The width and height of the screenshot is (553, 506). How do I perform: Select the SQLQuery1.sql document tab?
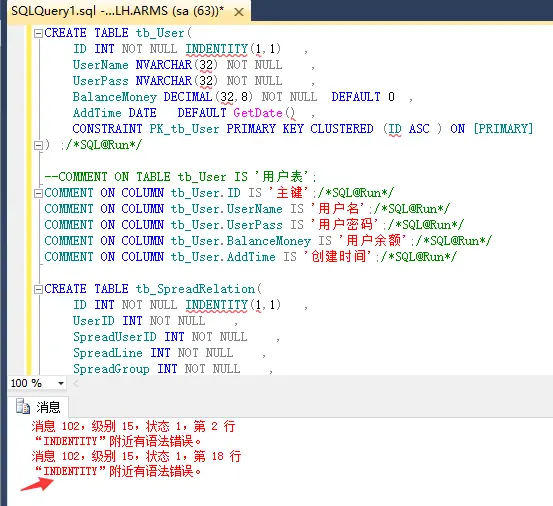pos(118,11)
